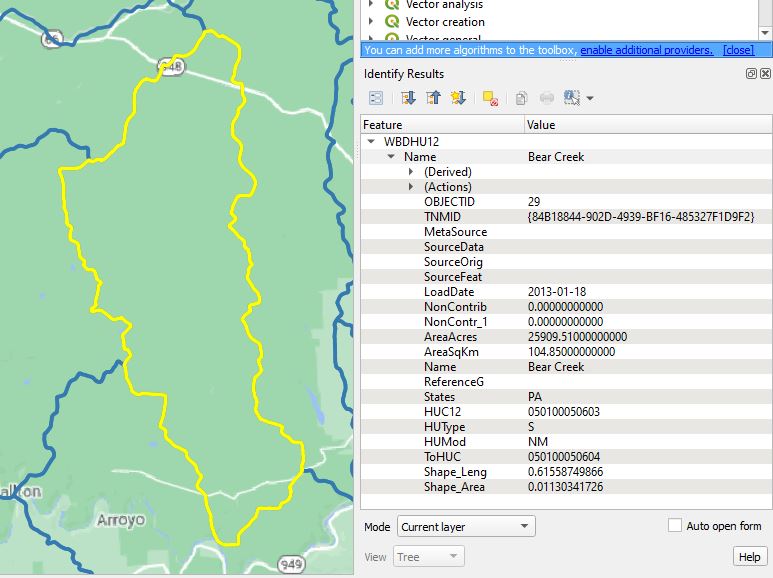The image size is (773, 578).
Task: Open the Mode combo box
Action: [x=466, y=527]
